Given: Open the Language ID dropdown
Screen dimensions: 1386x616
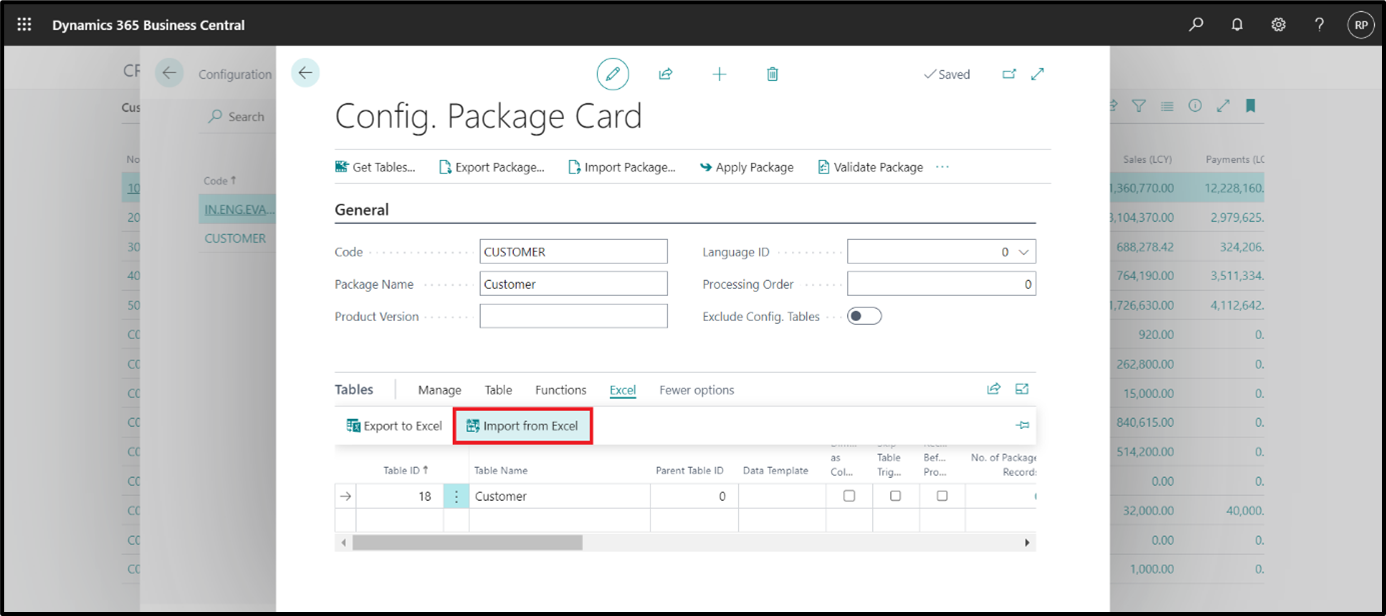Looking at the screenshot, I should coord(1023,252).
